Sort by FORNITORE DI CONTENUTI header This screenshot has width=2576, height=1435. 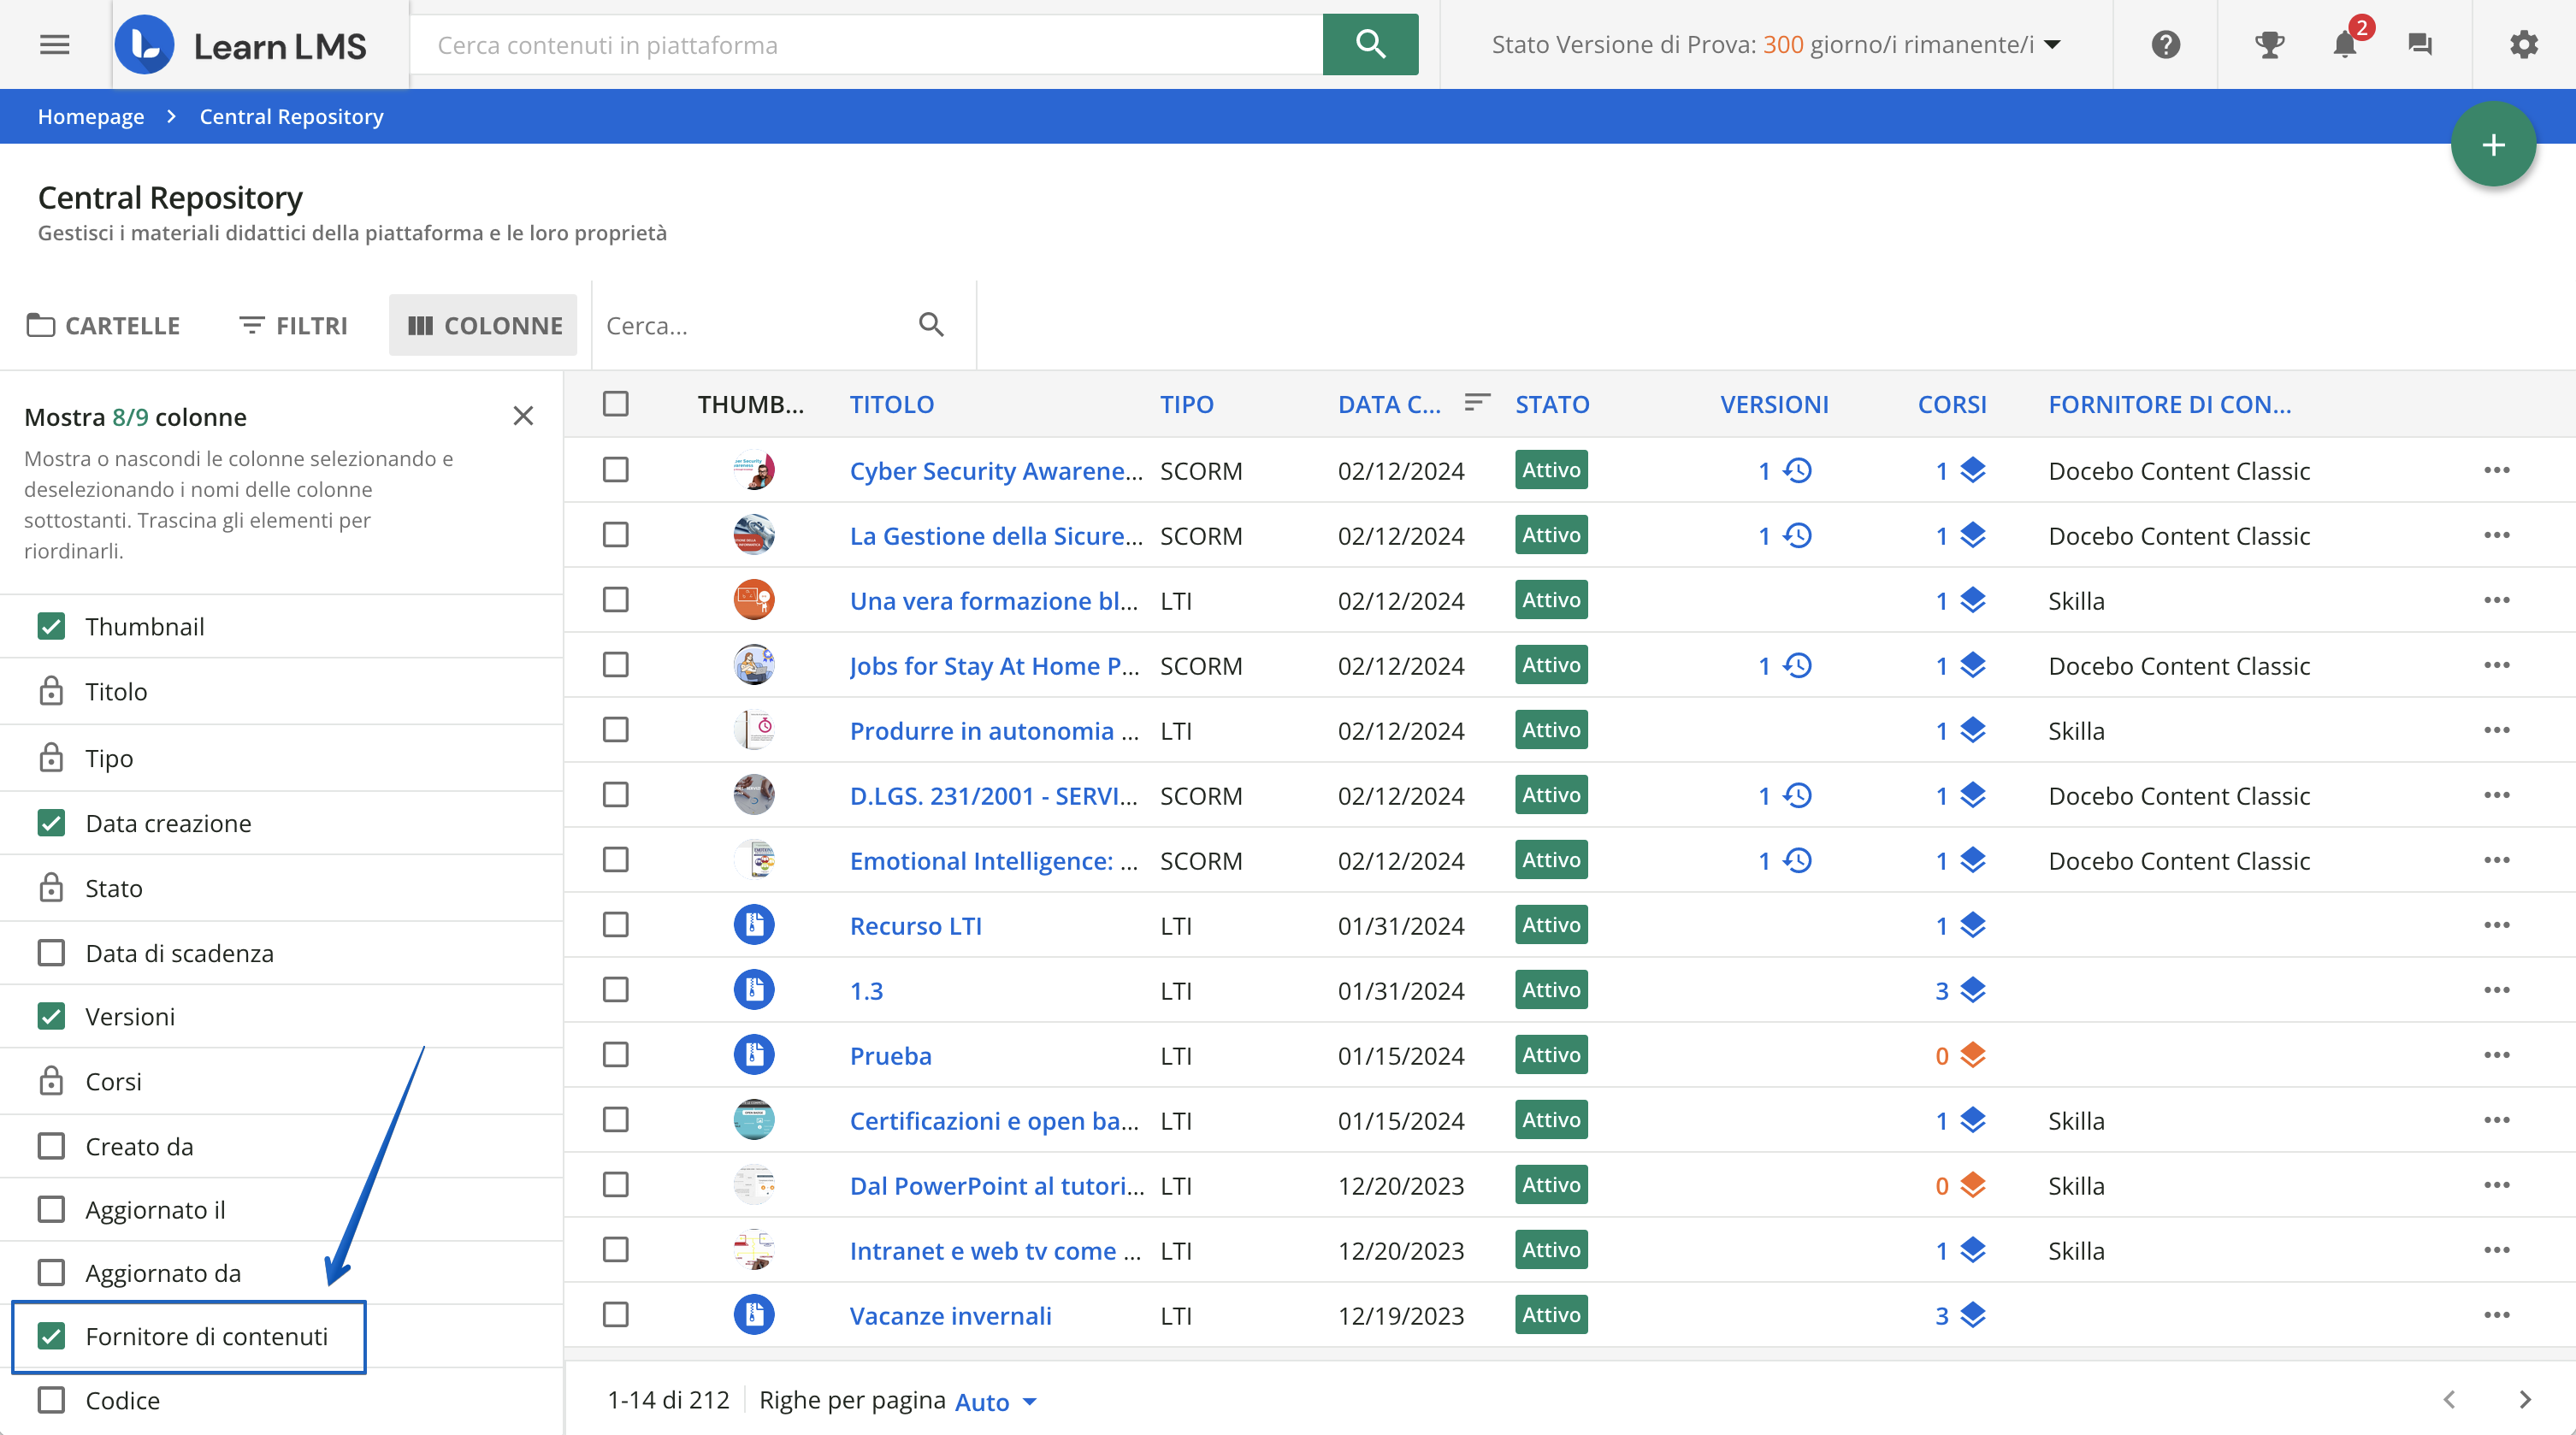tap(2170, 404)
